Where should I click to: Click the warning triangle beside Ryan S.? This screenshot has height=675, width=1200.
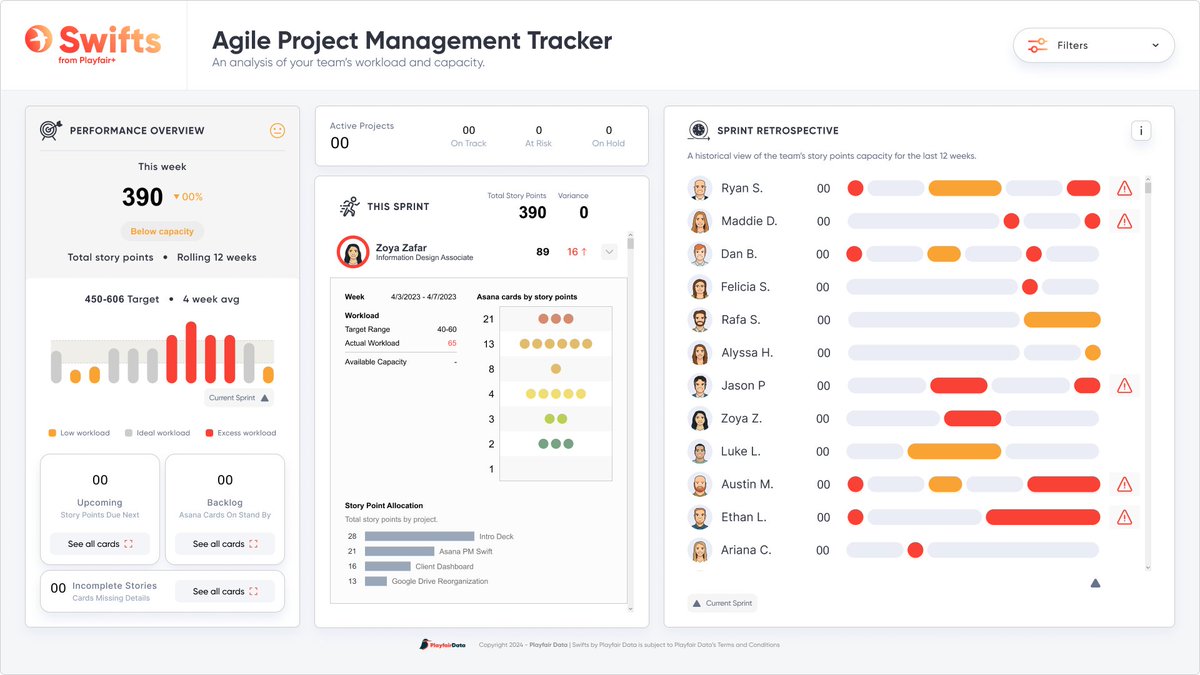pos(1124,187)
